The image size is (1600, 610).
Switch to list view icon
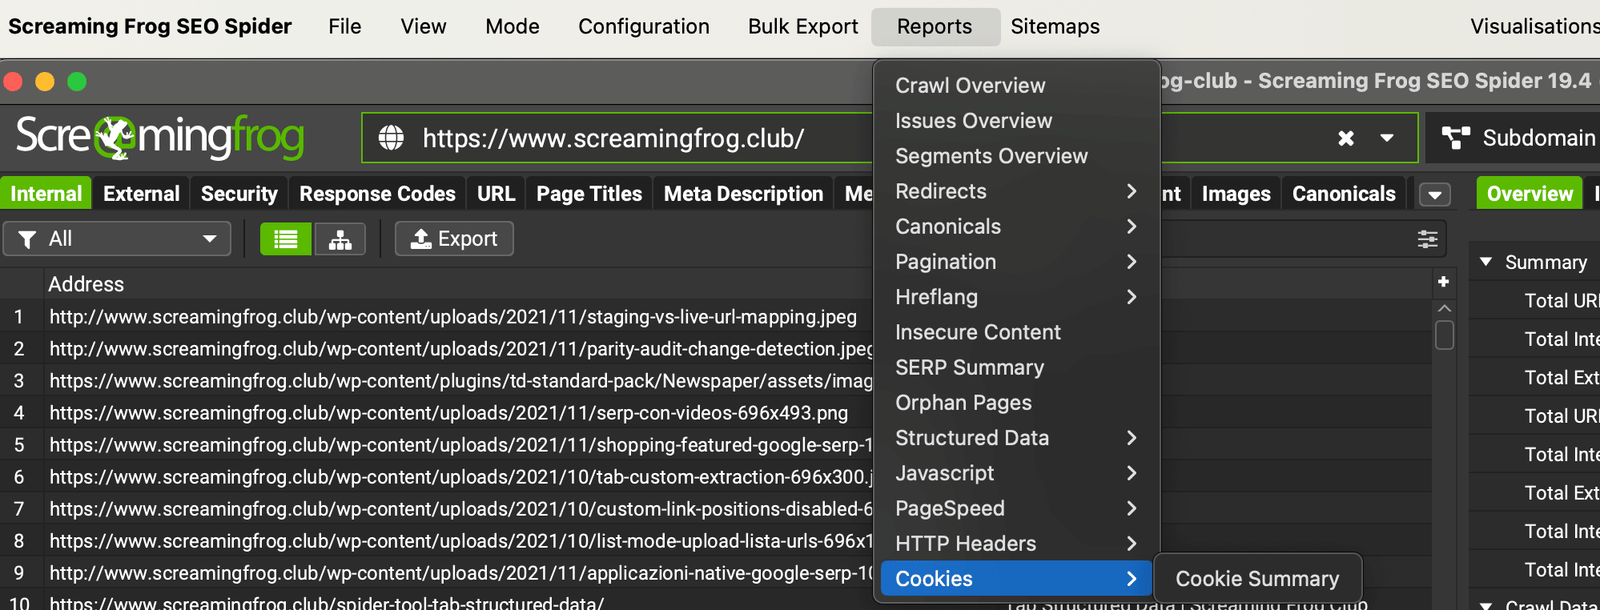point(286,239)
